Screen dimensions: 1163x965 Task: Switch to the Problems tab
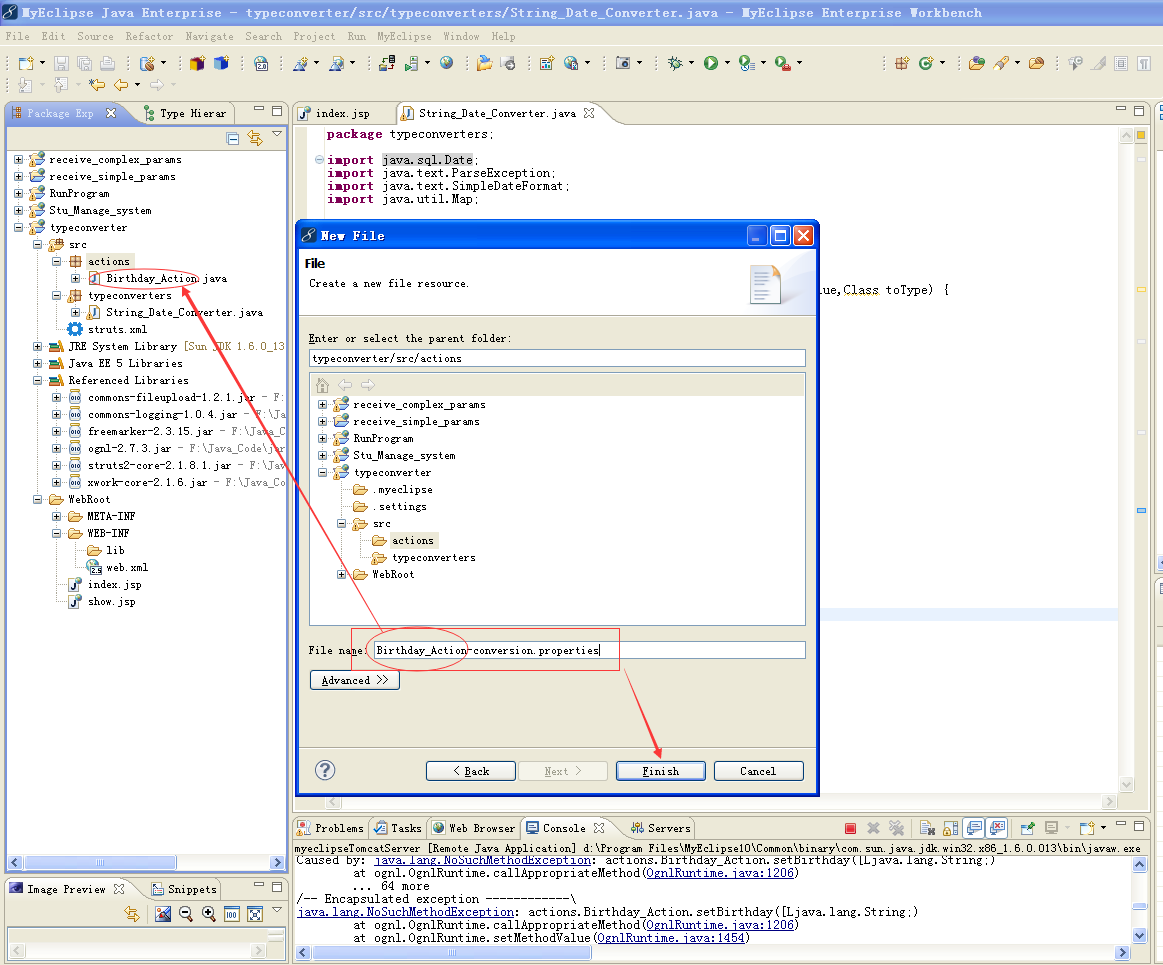330,828
